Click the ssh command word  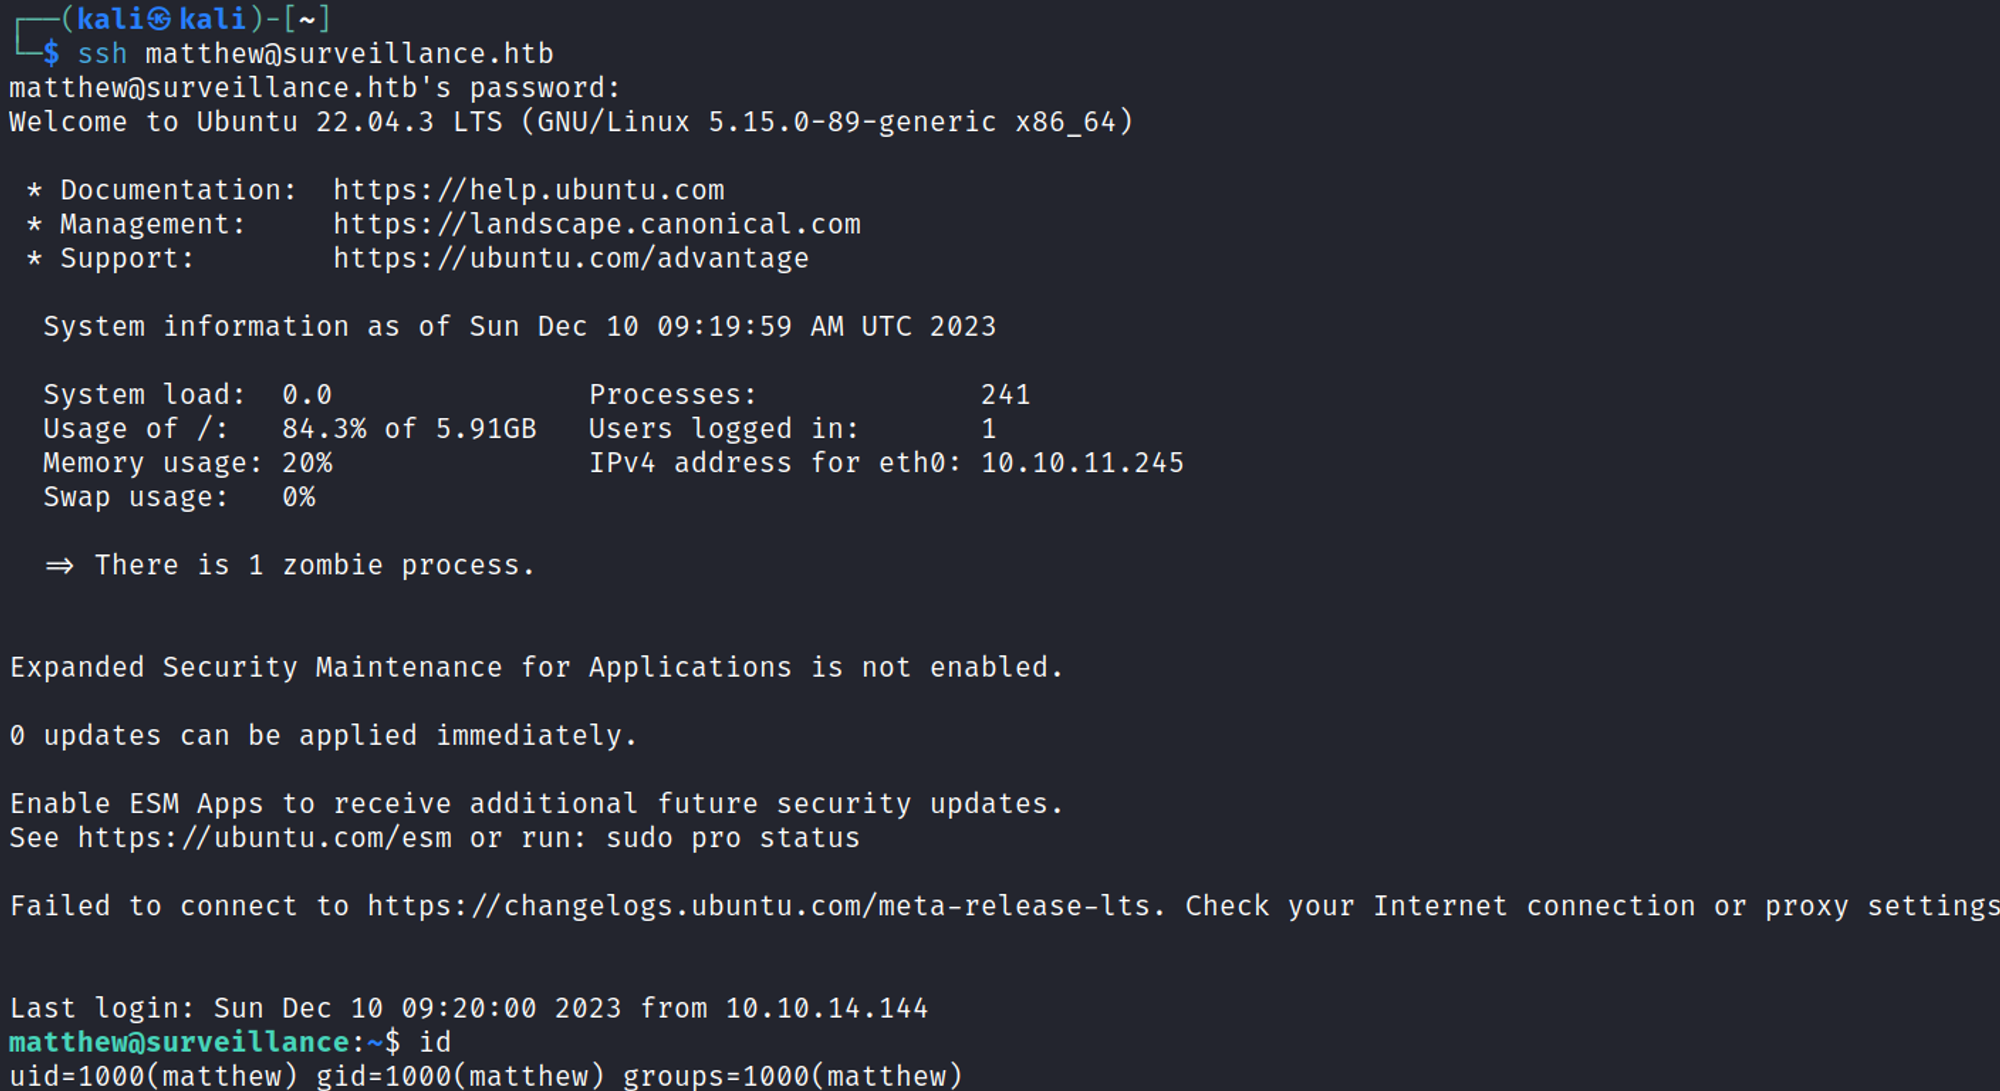tap(102, 54)
